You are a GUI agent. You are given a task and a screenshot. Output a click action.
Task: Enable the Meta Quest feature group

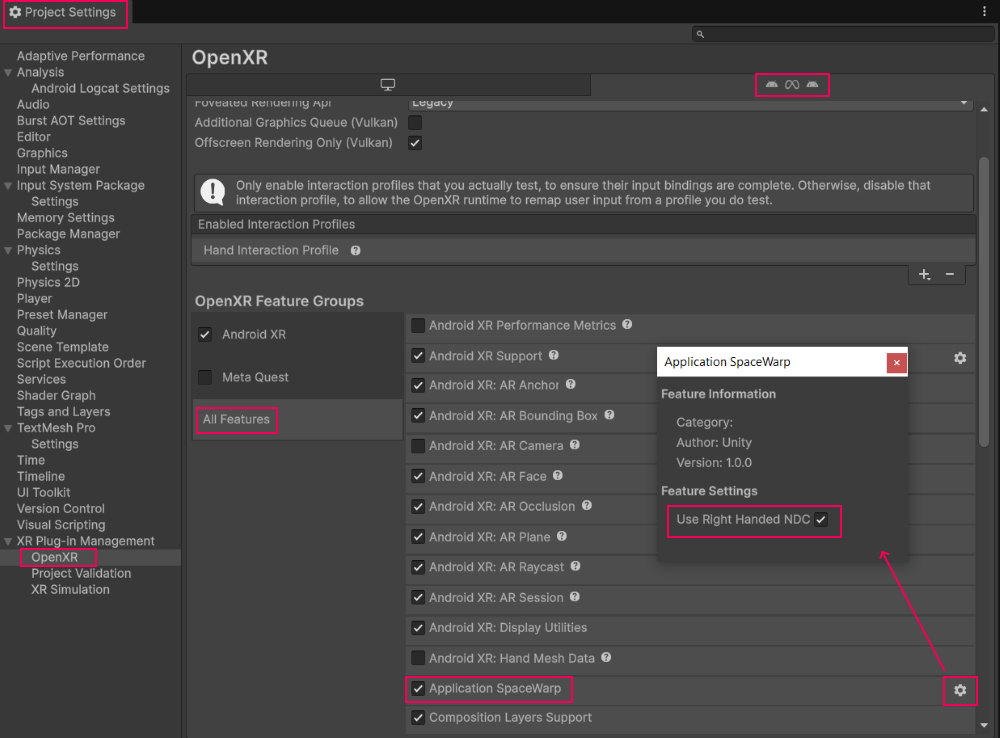204,378
